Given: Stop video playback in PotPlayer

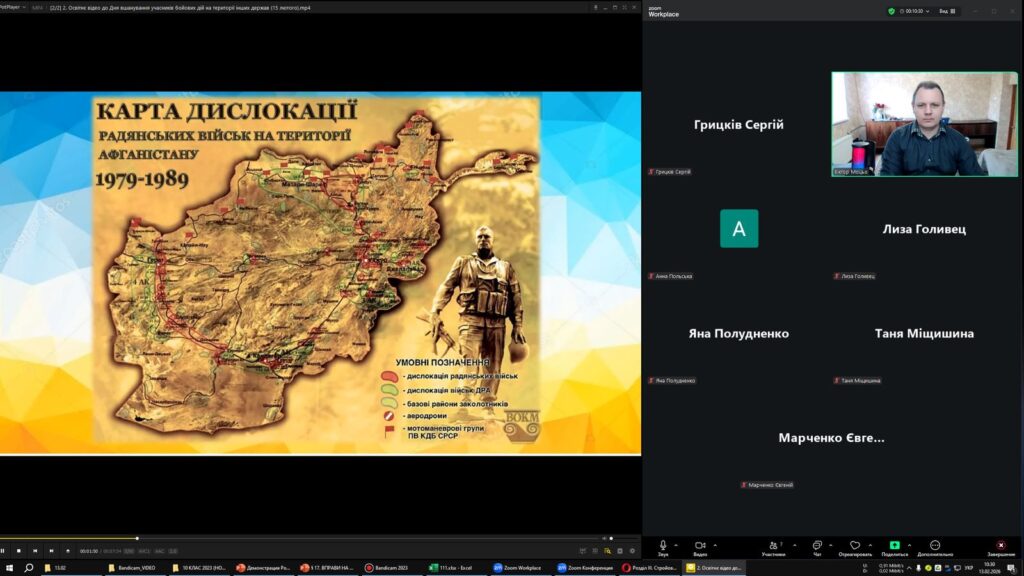Looking at the screenshot, I should click(x=18, y=551).
